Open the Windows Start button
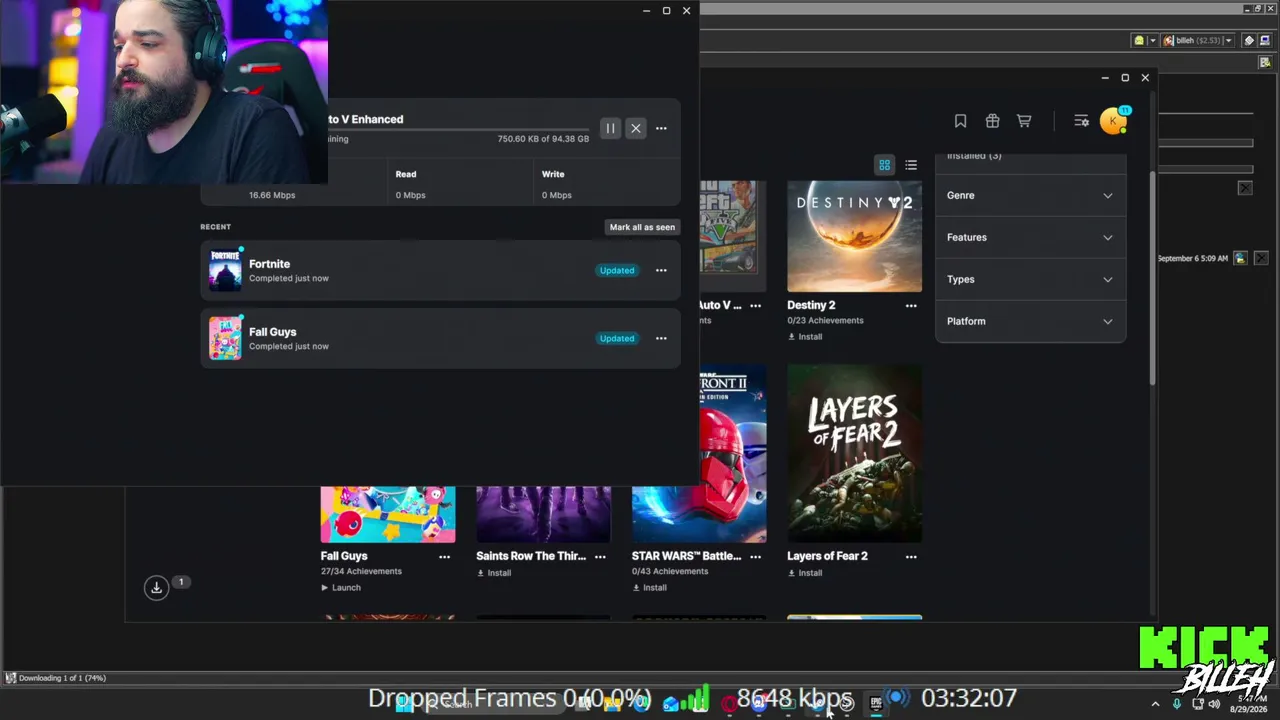1280x720 pixels. [405, 703]
